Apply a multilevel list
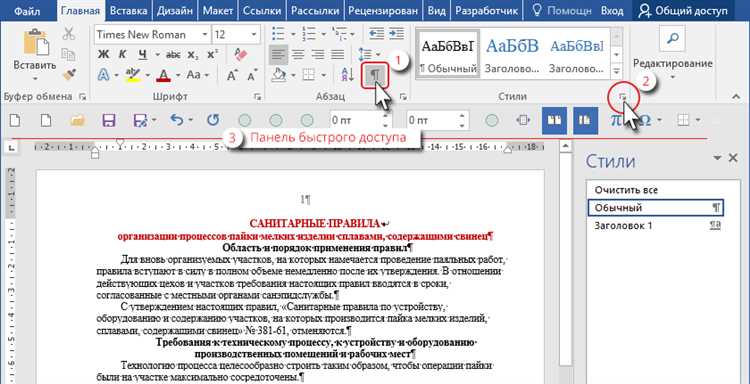750x384 pixels. pos(340,34)
